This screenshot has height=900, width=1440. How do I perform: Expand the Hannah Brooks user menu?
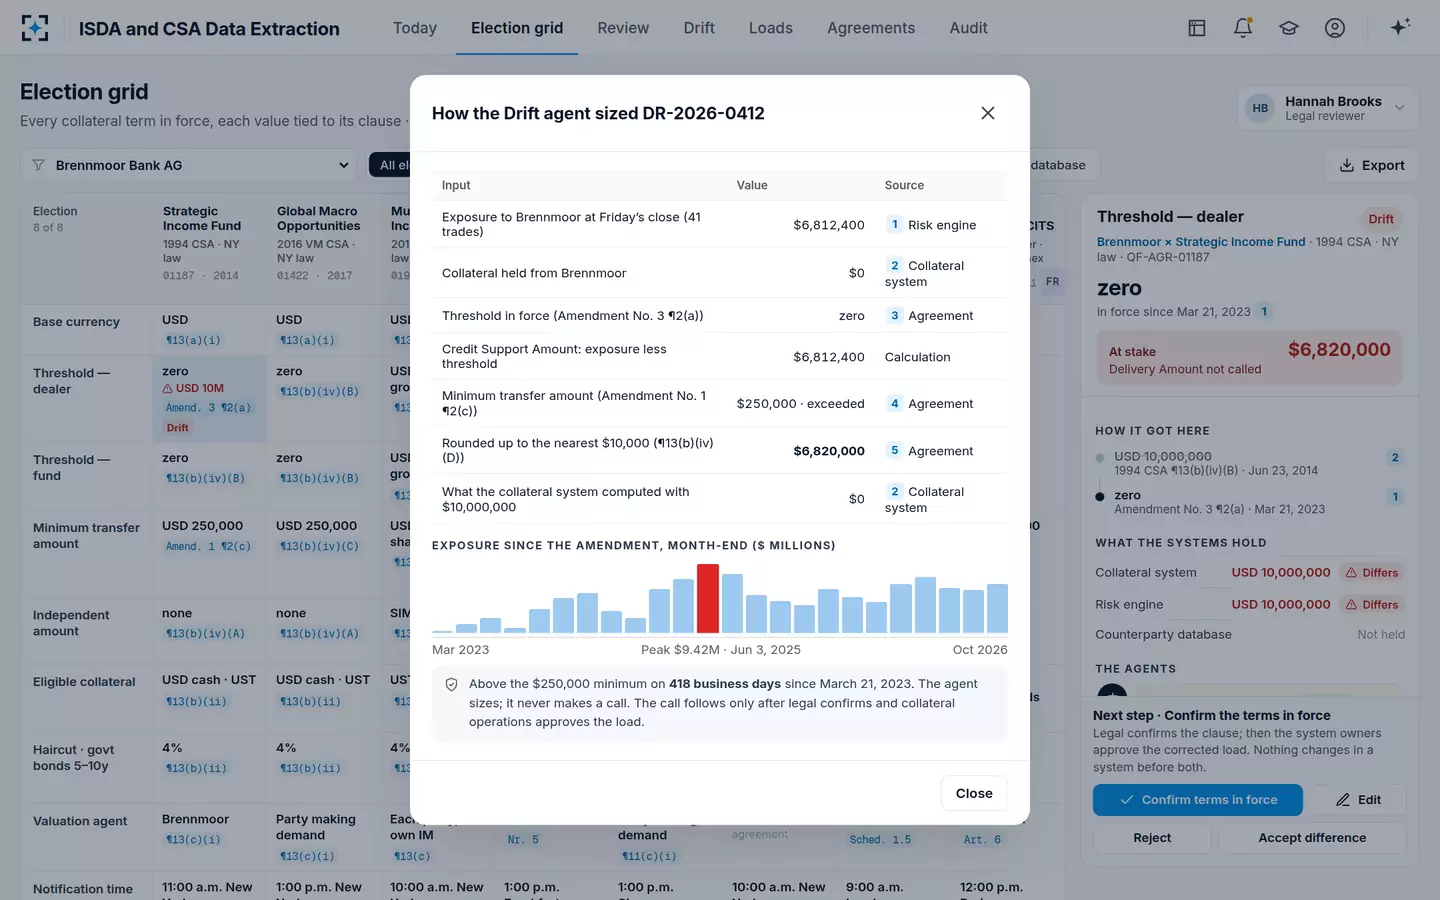tap(1327, 108)
